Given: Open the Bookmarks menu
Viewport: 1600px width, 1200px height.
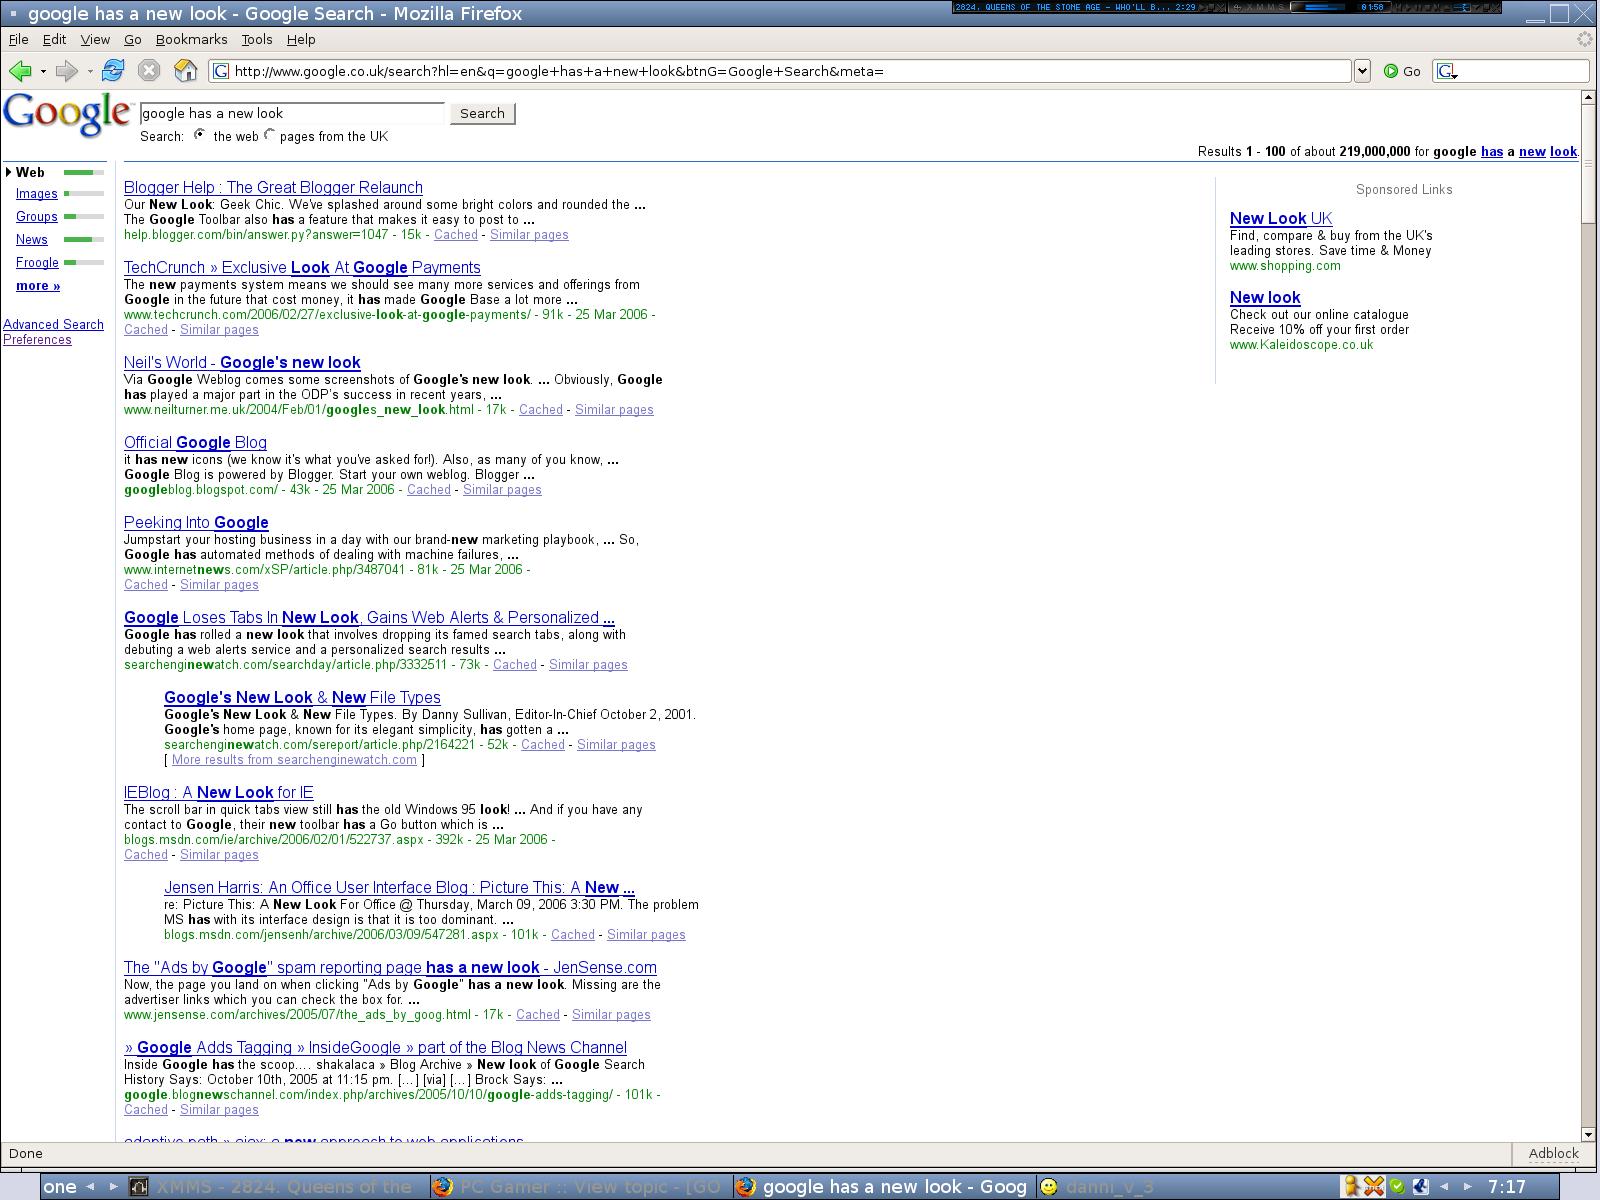Looking at the screenshot, I should coord(191,39).
